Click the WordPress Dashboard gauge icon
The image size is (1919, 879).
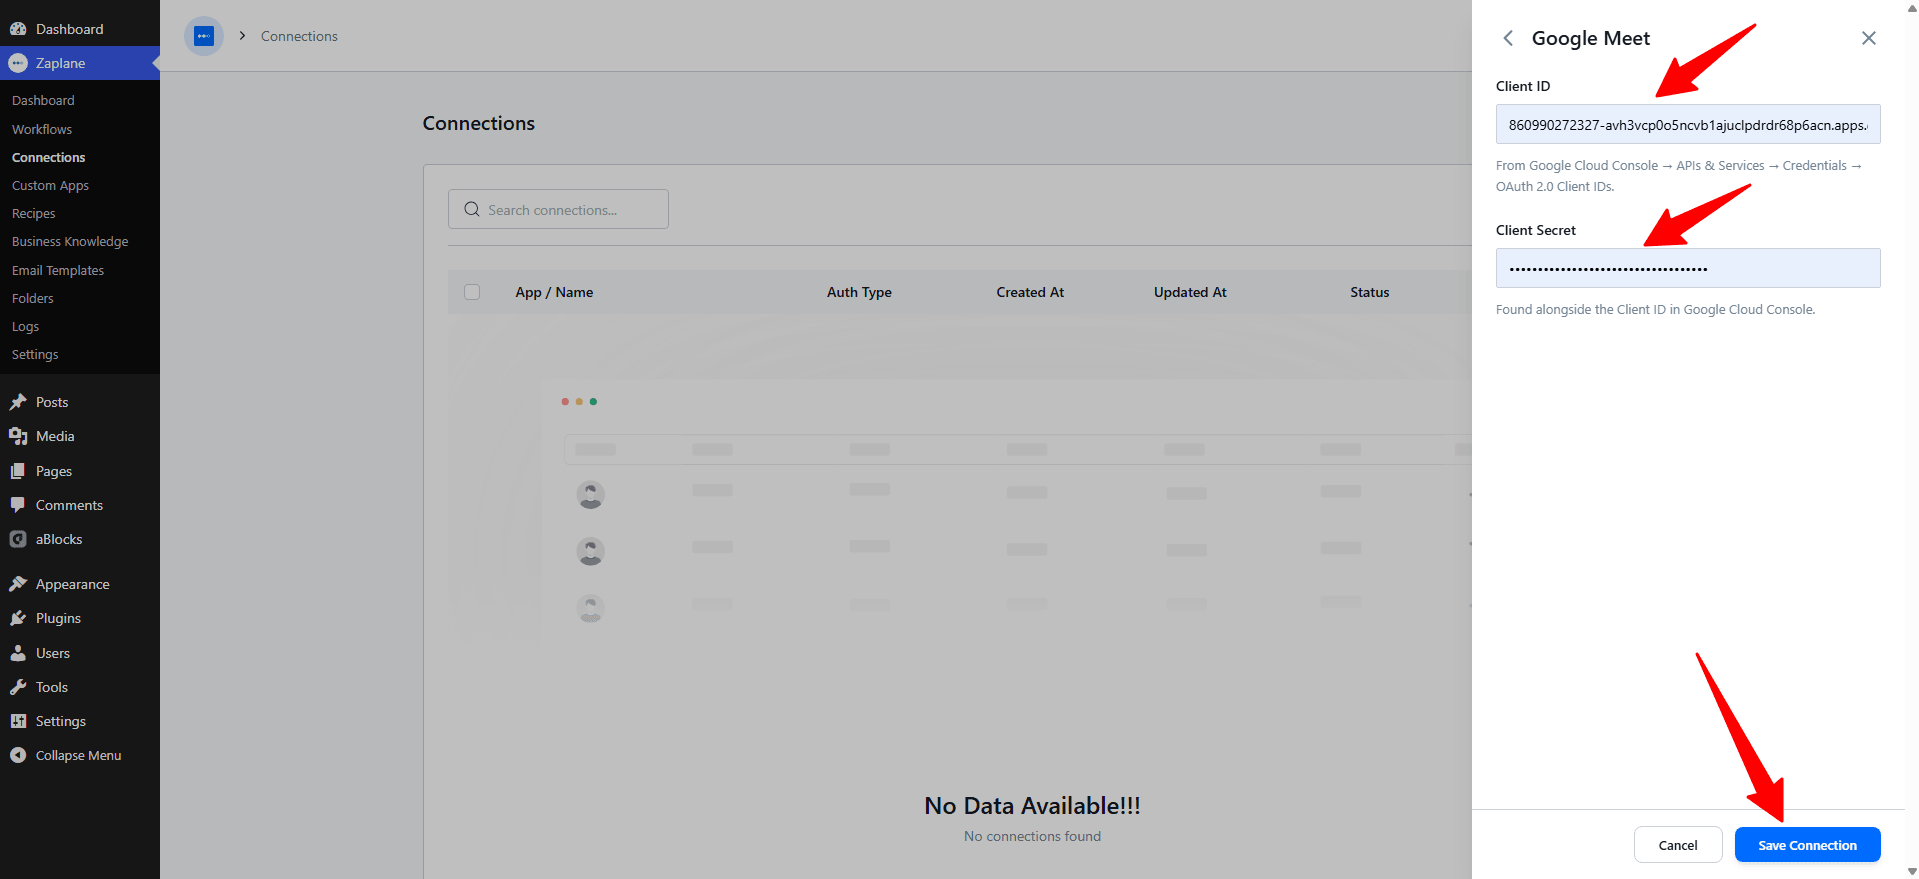(18, 29)
